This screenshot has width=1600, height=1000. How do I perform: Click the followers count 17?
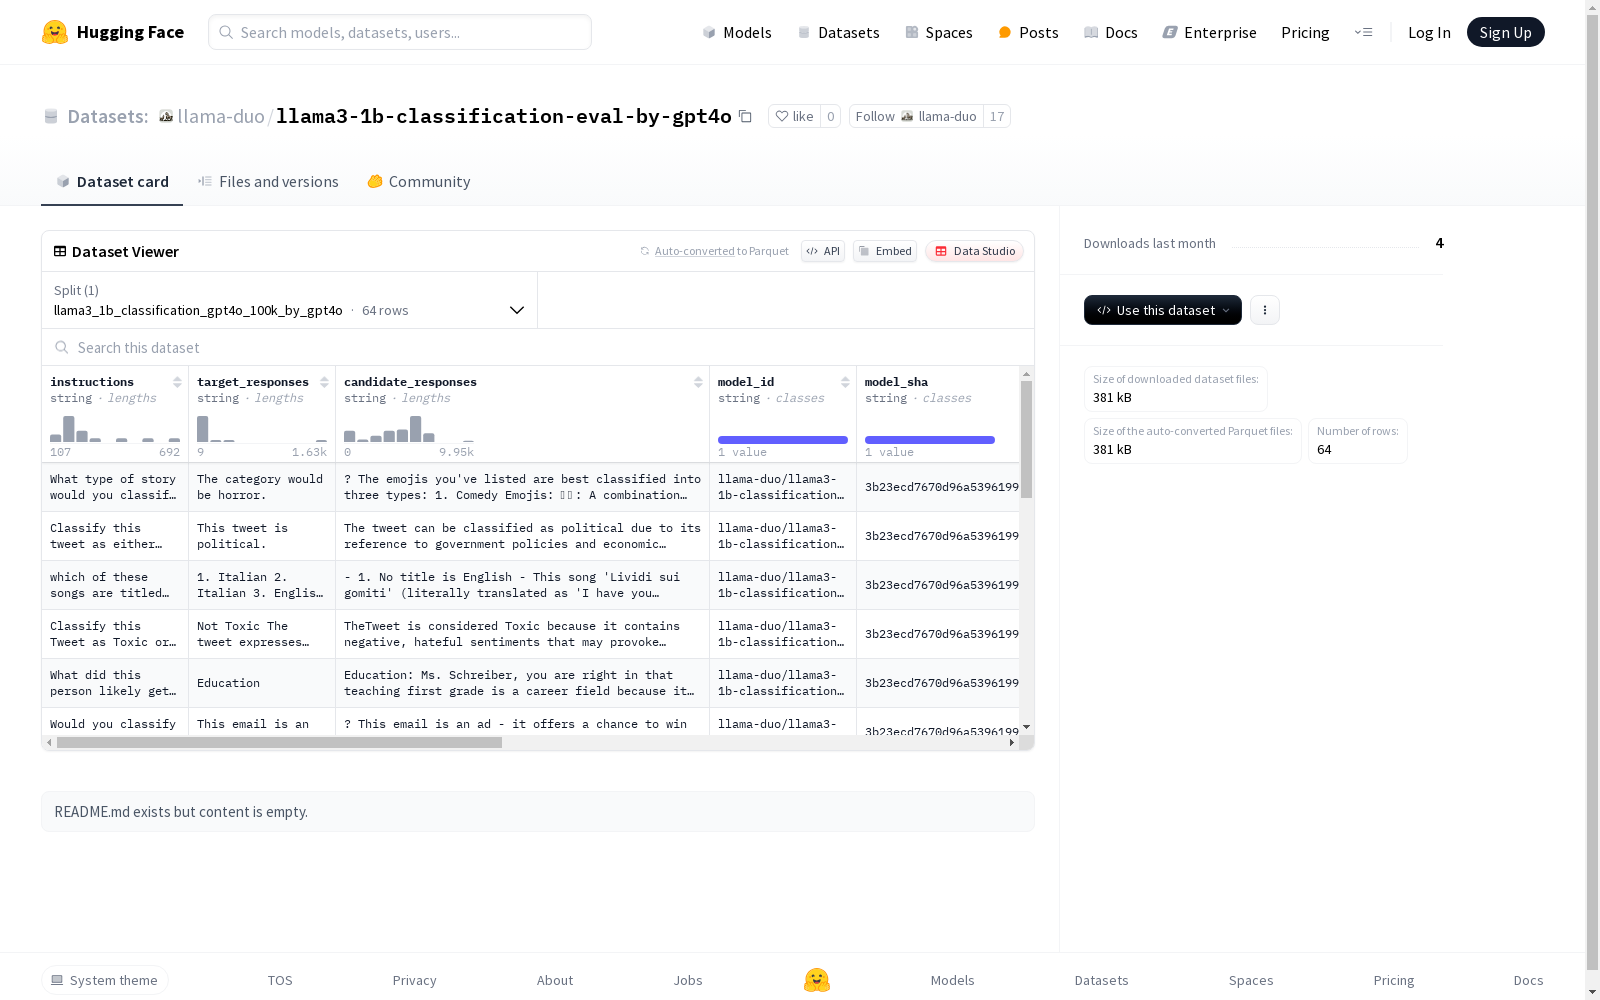point(997,116)
